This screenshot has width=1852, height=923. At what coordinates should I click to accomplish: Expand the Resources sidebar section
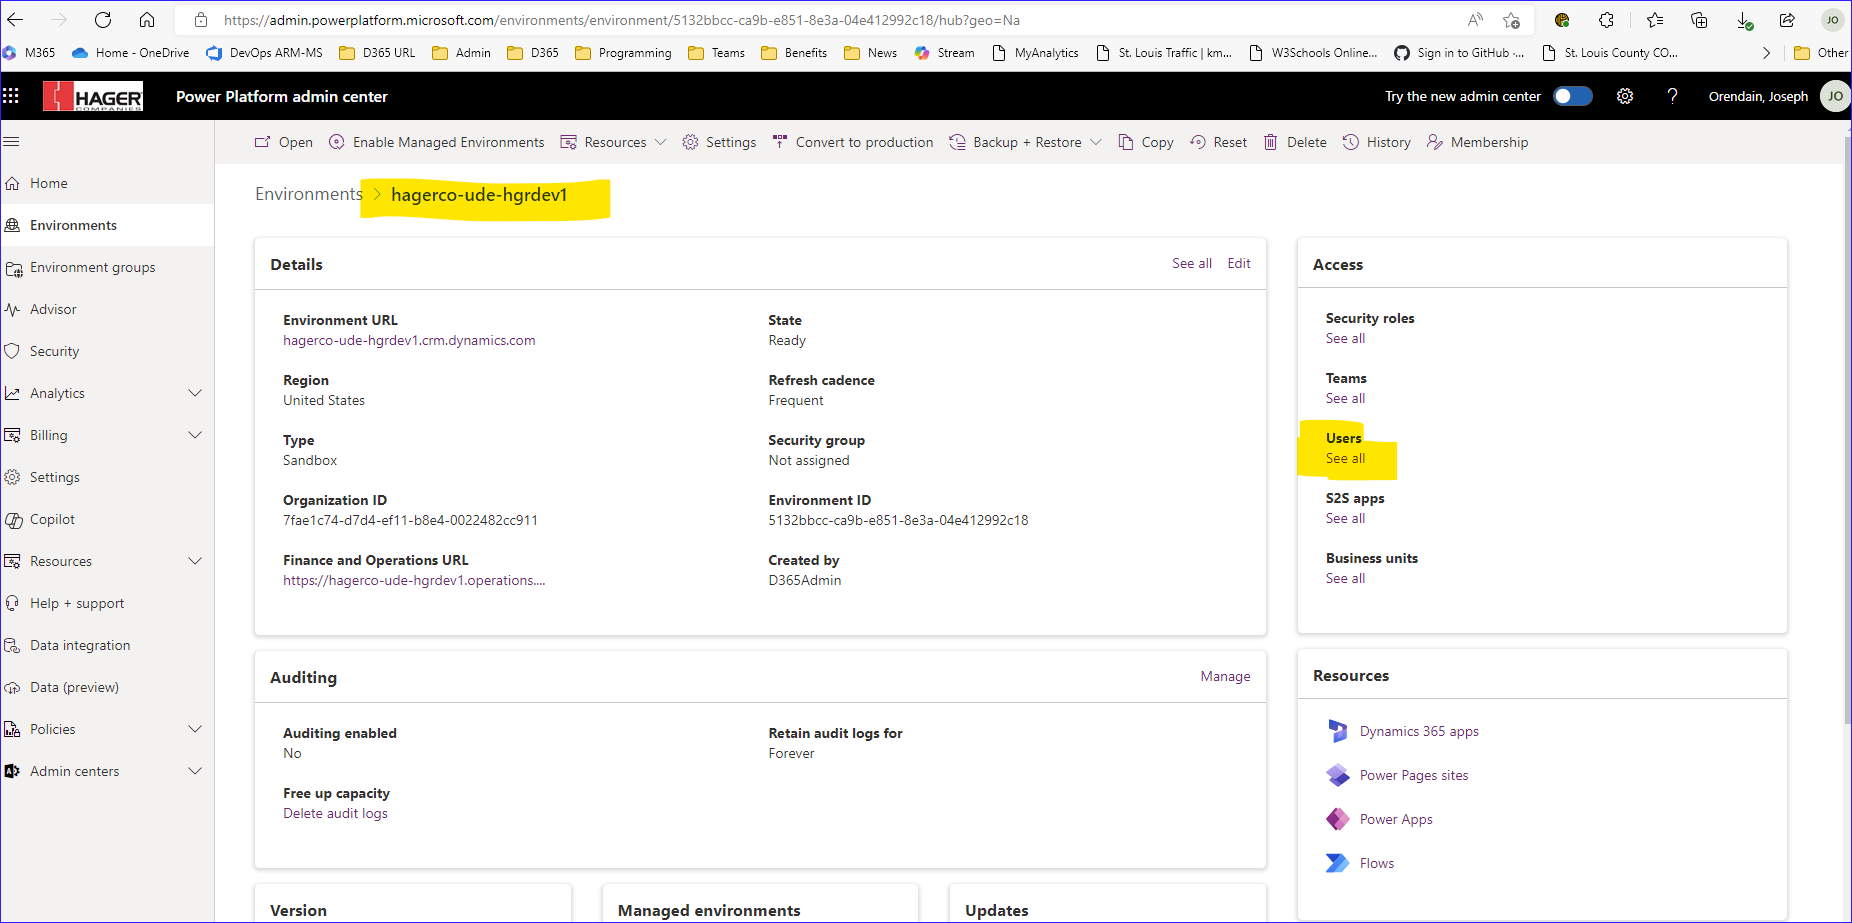coord(195,561)
